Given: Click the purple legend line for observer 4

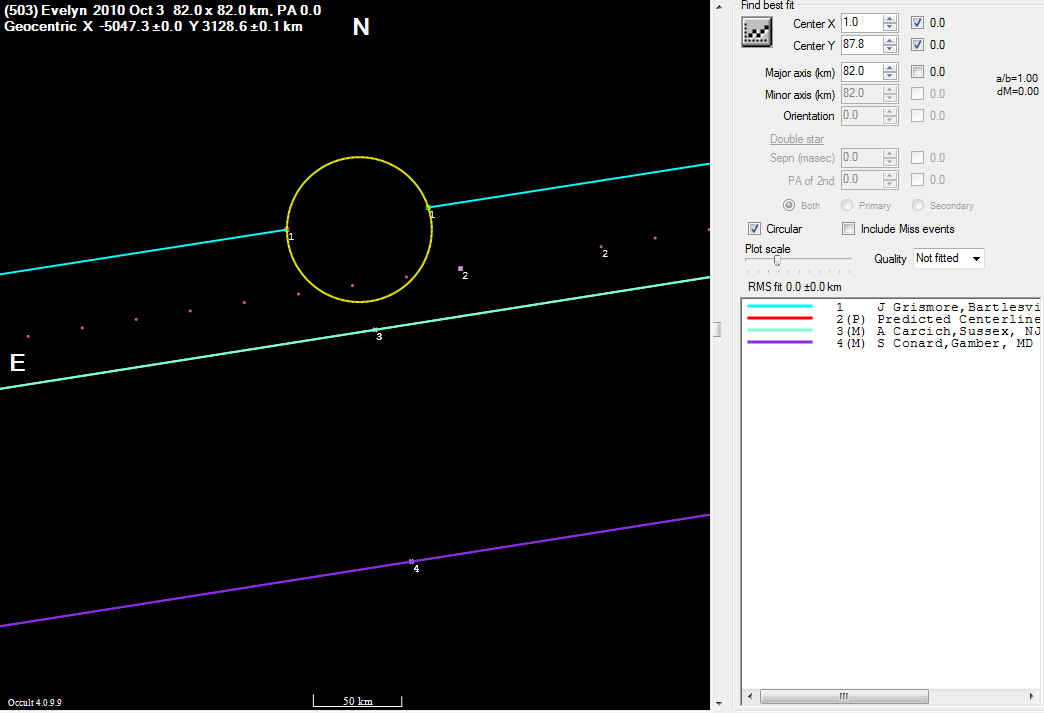Looking at the screenshot, I should [780, 342].
